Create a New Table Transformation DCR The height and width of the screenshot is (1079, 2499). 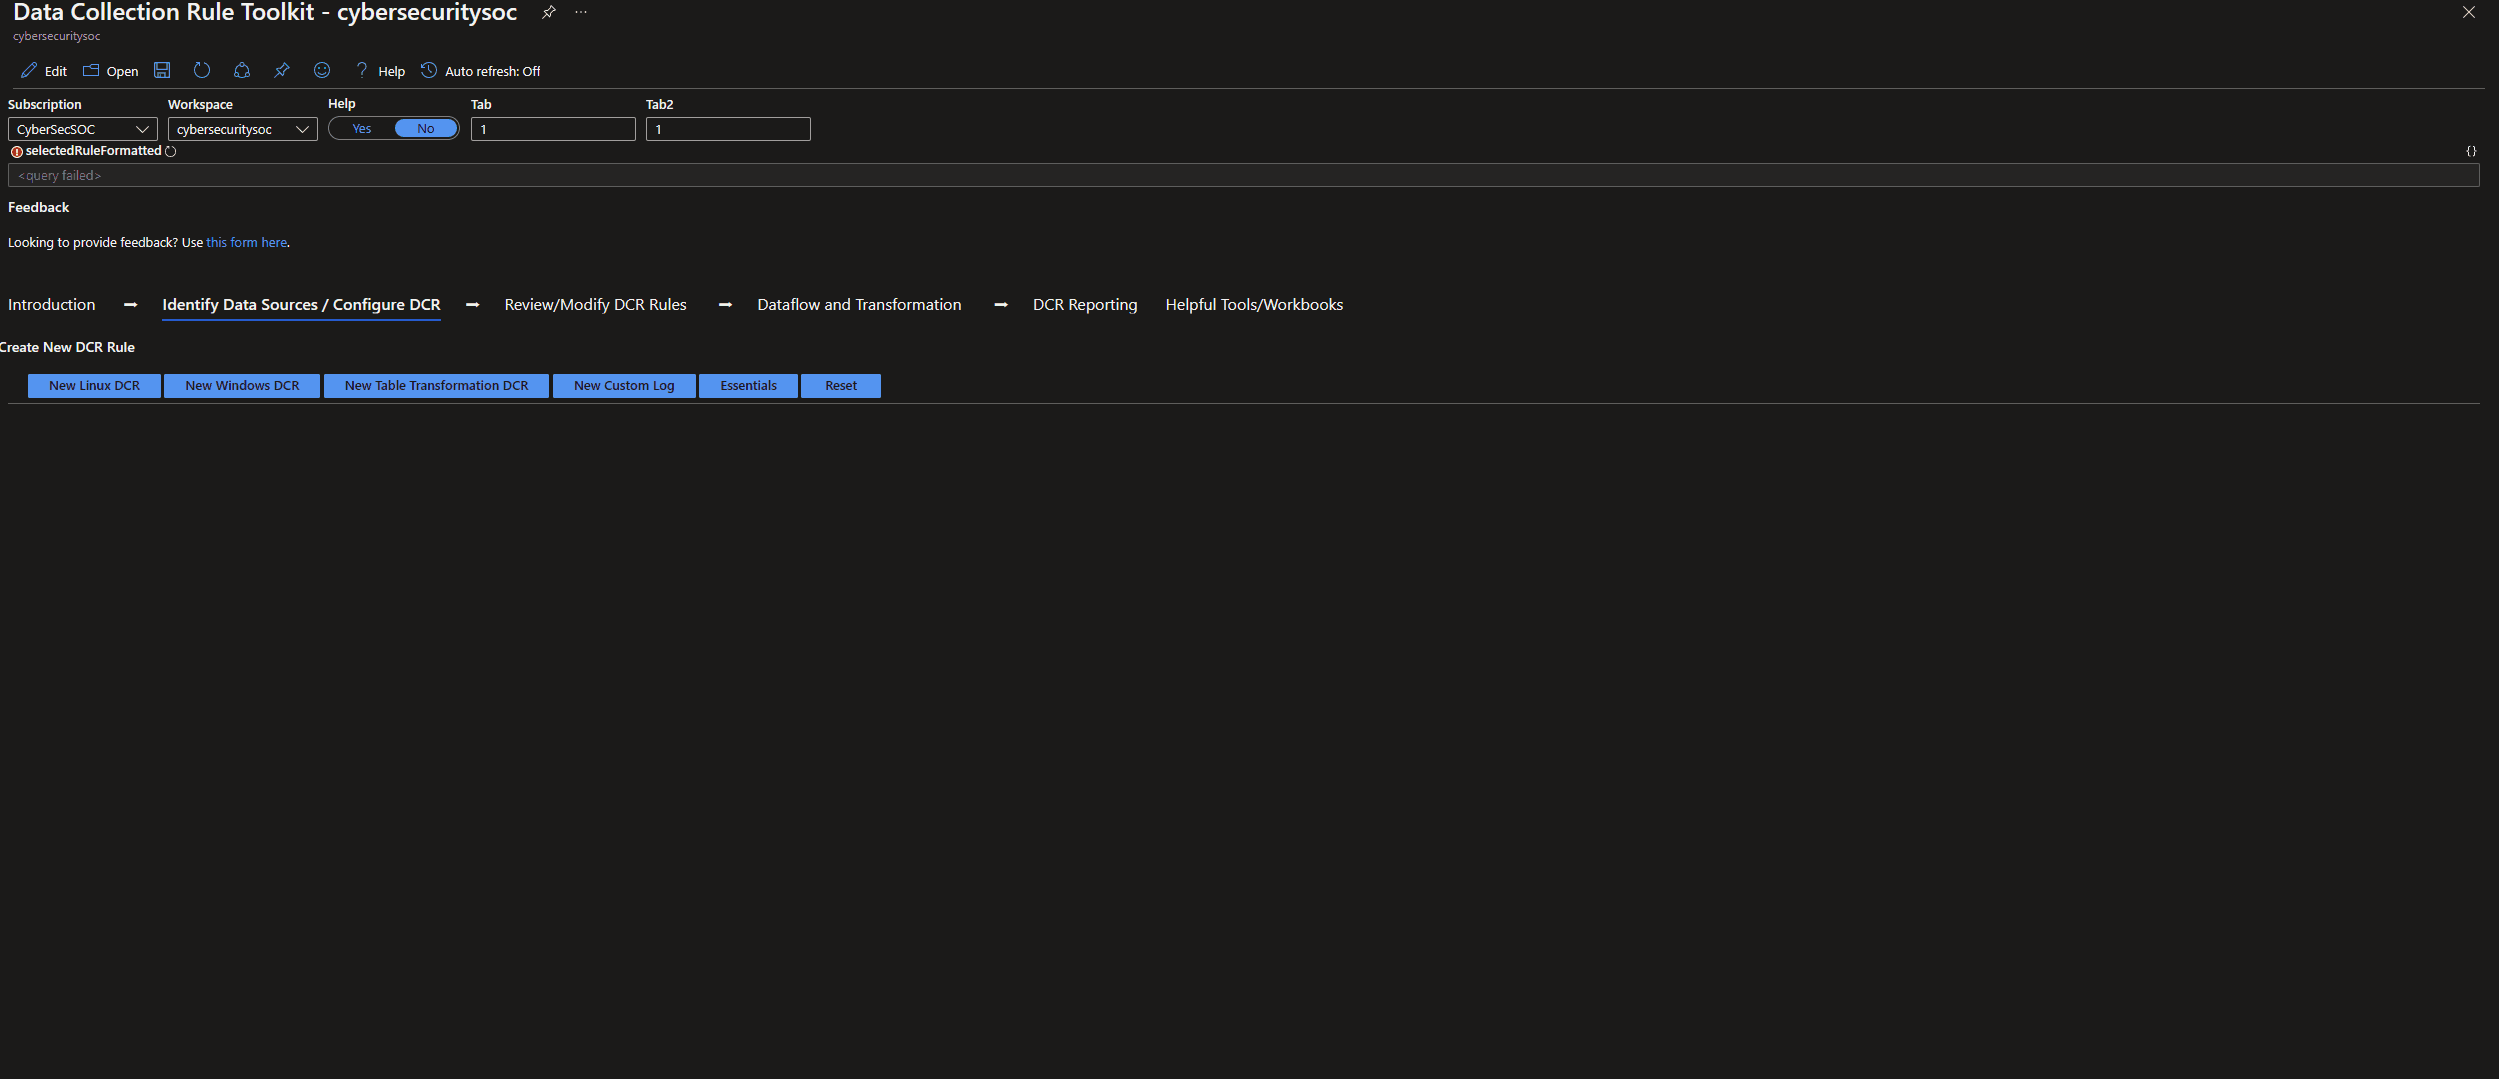pyautogui.click(x=436, y=386)
